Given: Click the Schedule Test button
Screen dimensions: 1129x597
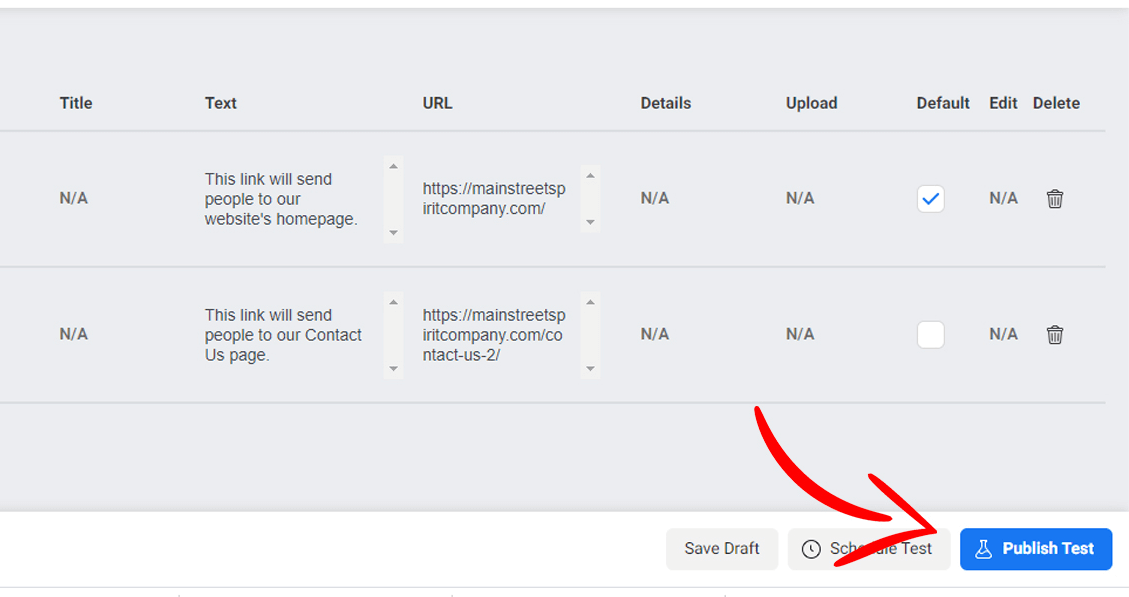Looking at the screenshot, I should coord(868,549).
